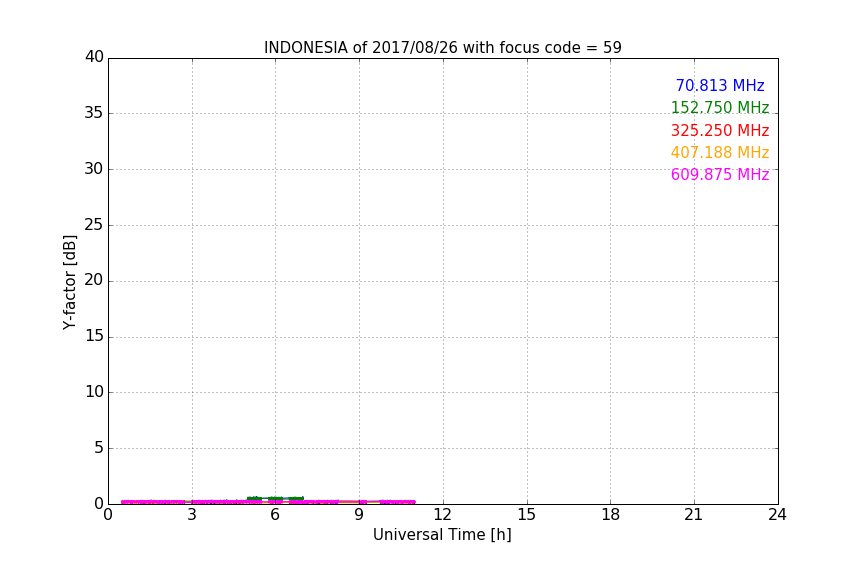864x576 pixels.
Task: Click the y-axis tick value 30
Action: click(x=94, y=169)
